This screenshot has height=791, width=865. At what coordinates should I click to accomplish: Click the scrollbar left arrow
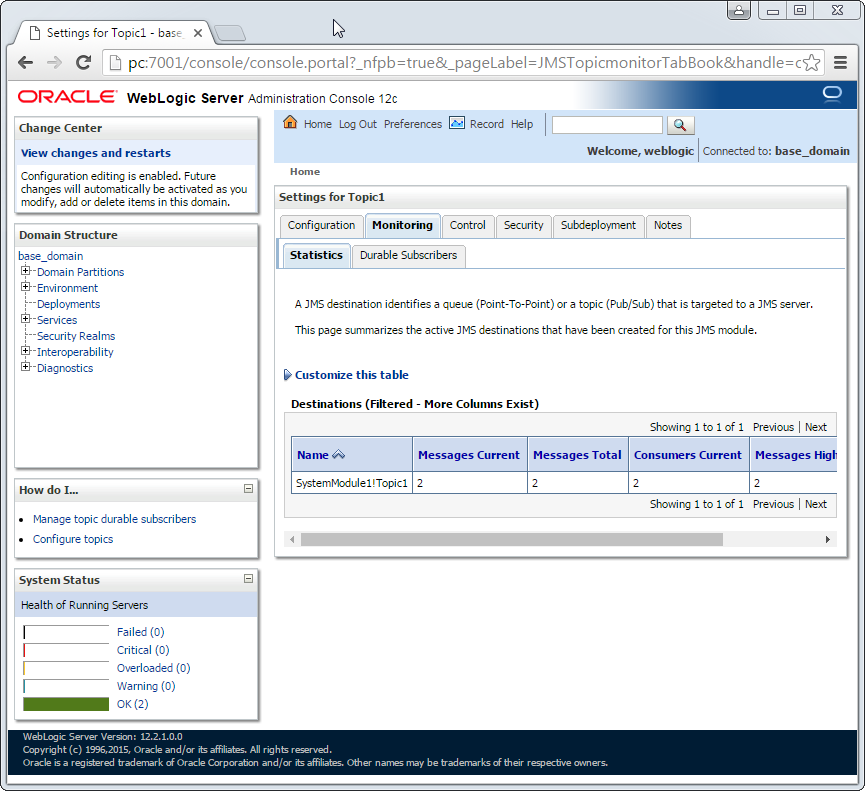coord(292,539)
